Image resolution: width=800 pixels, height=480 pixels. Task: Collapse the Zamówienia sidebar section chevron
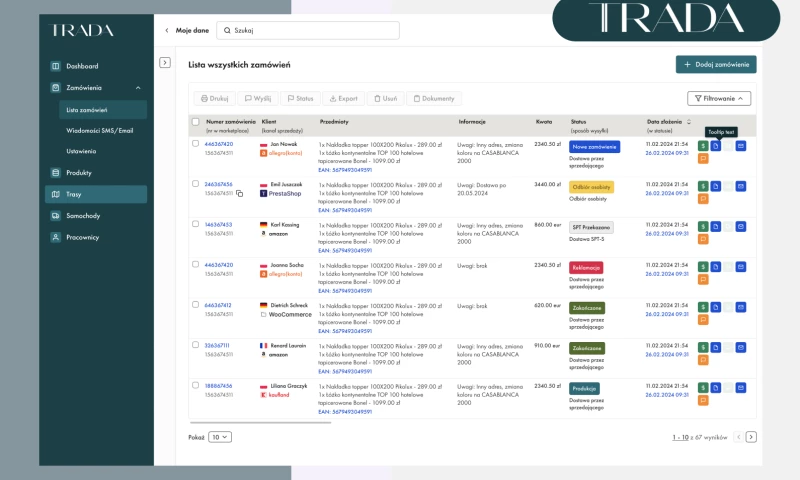tap(138, 88)
